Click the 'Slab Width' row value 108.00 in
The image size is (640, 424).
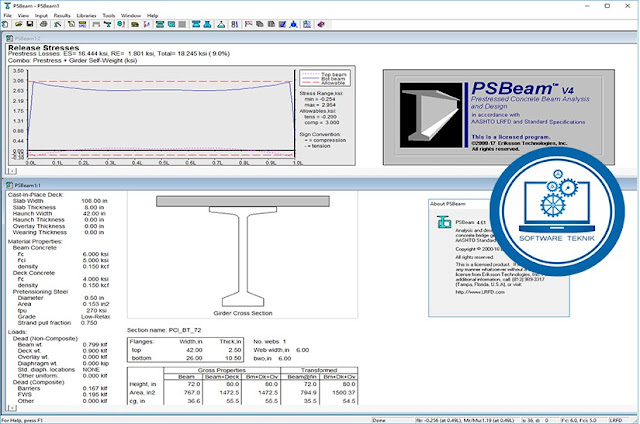point(94,201)
